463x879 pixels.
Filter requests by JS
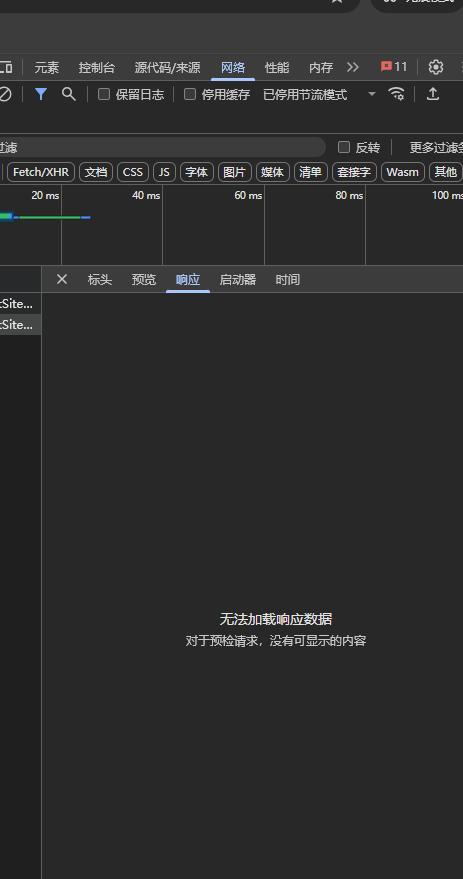point(164,172)
